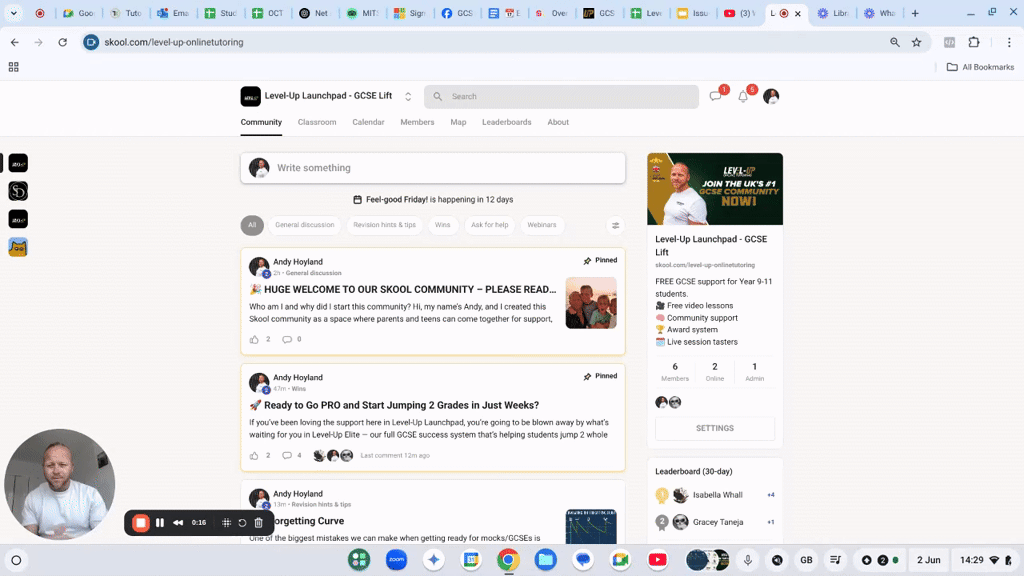
Task: Stop the screen recording
Action: coord(140,522)
